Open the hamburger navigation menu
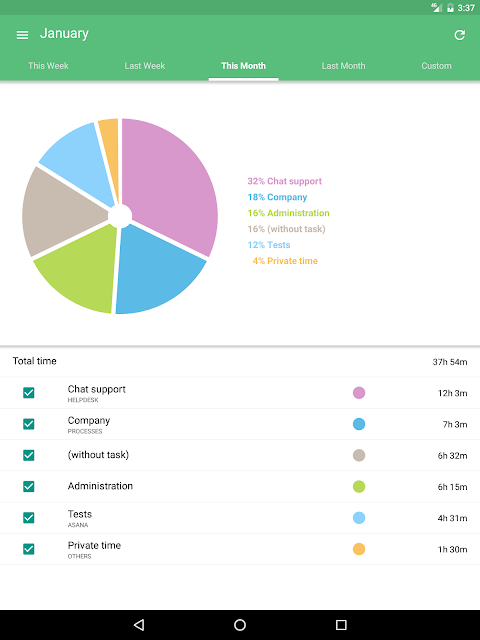 click(x=22, y=35)
